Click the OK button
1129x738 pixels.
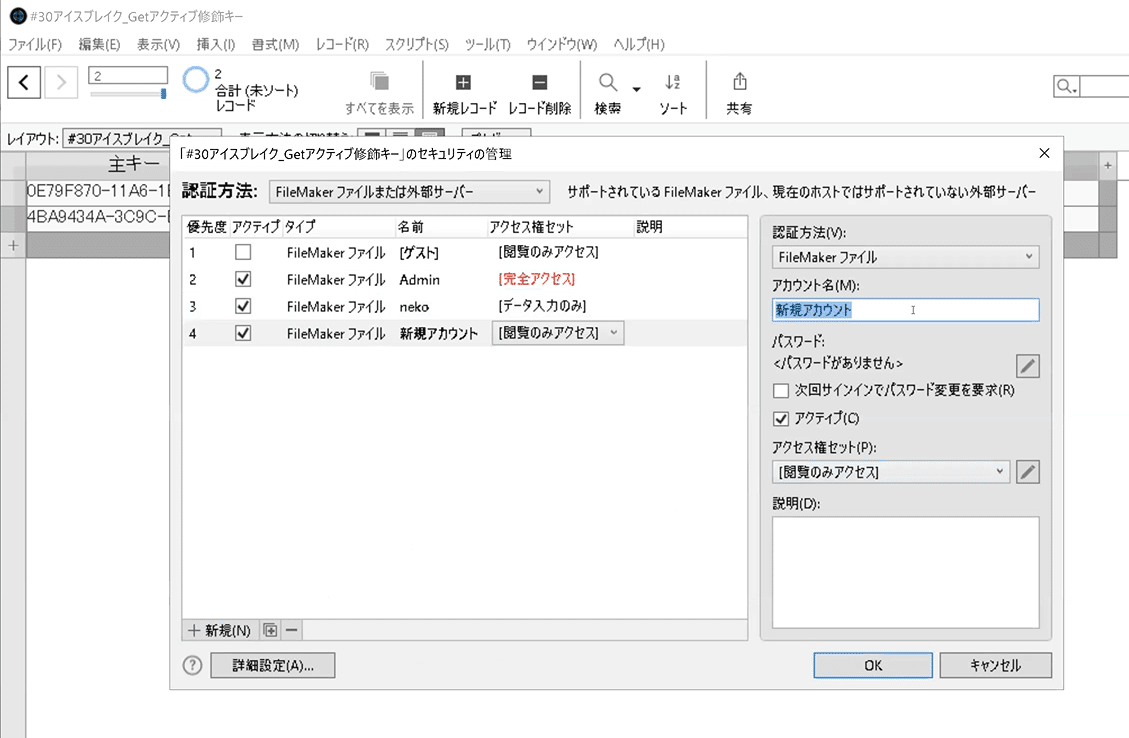(x=873, y=665)
